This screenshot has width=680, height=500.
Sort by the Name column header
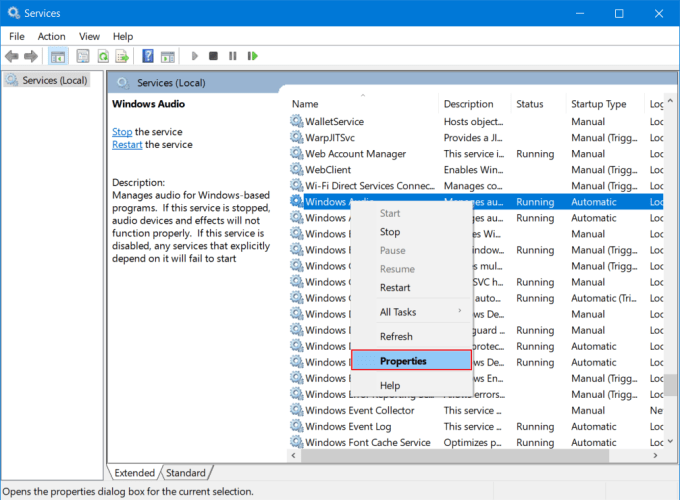pos(363,104)
